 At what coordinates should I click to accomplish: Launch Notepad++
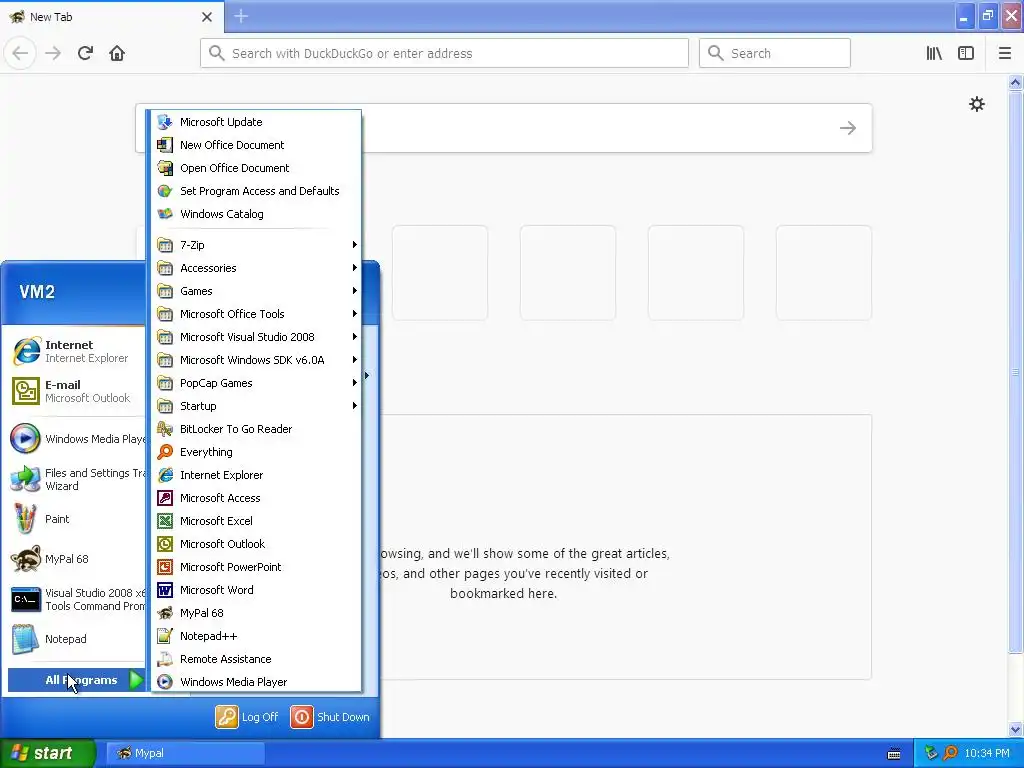[x=256, y=636]
